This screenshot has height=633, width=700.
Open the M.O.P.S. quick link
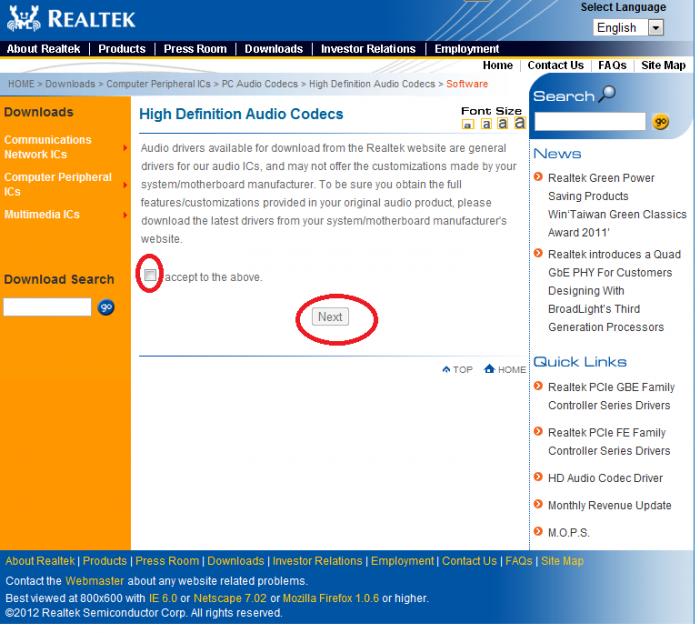coord(569,533)
